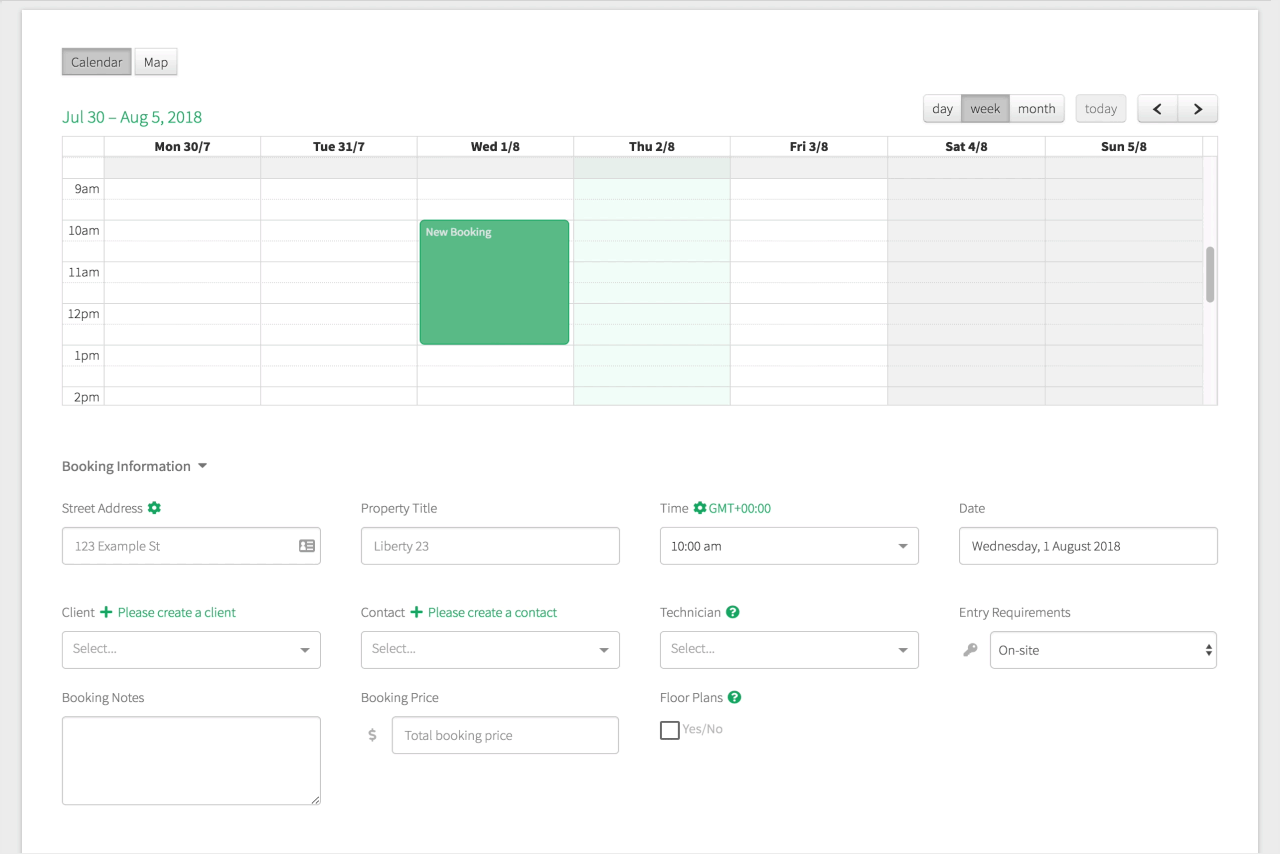The image size is (1280, 854).
Task: Click the 11am time label
Action: coord(84,272)
